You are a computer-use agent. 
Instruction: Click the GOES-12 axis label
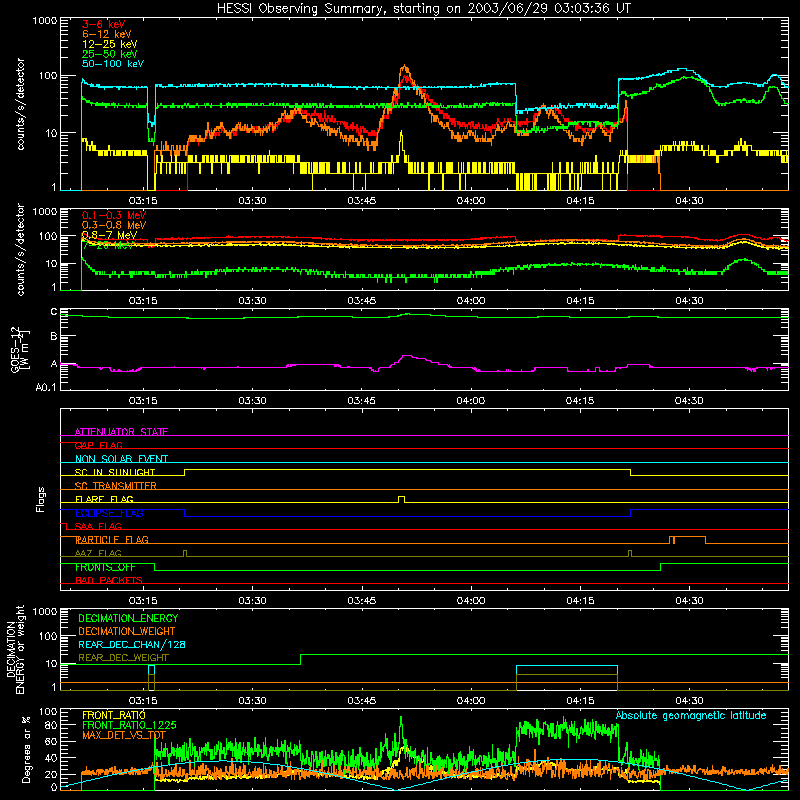[20, 350]
